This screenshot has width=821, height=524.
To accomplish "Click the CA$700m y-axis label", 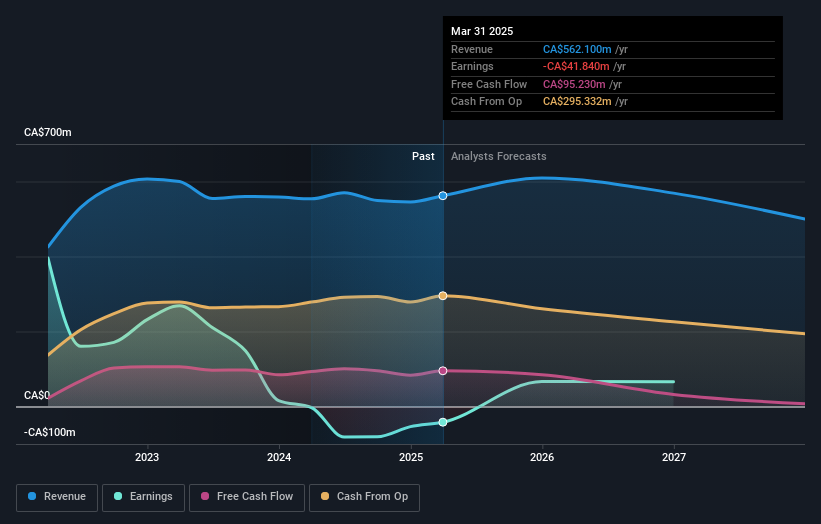I will click(x=48, y=132).
